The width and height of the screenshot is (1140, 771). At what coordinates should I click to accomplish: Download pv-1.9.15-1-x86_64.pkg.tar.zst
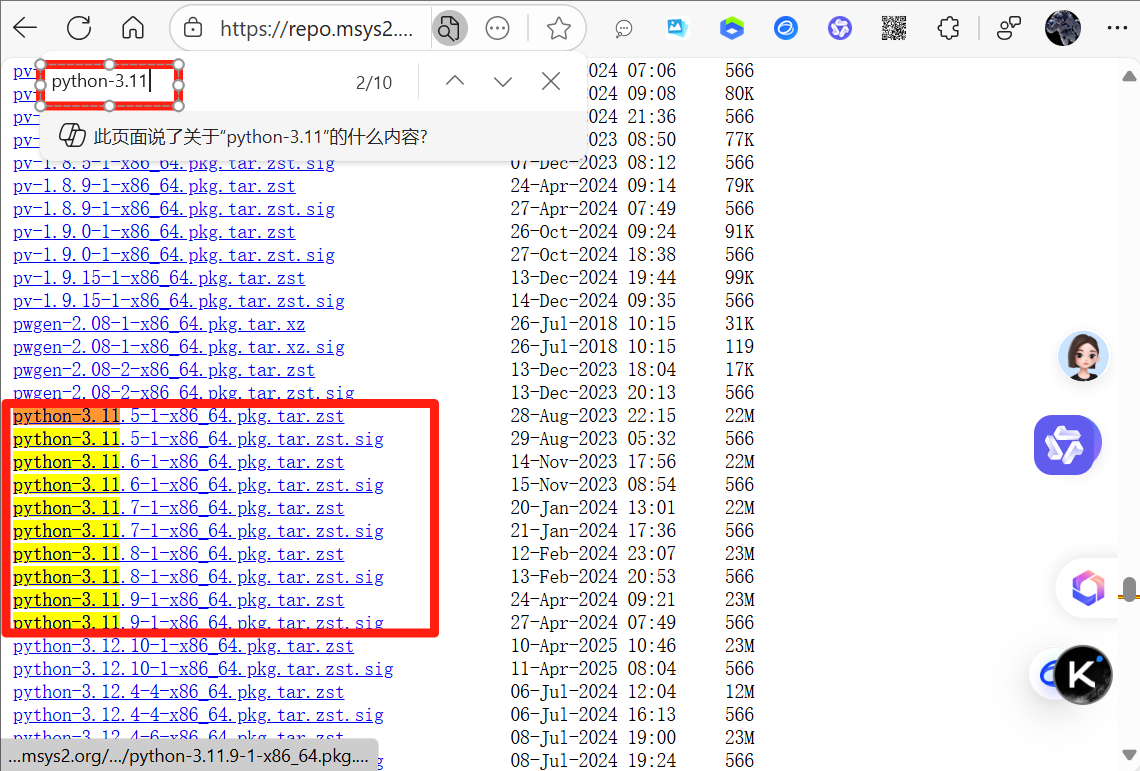coord(159,278)
